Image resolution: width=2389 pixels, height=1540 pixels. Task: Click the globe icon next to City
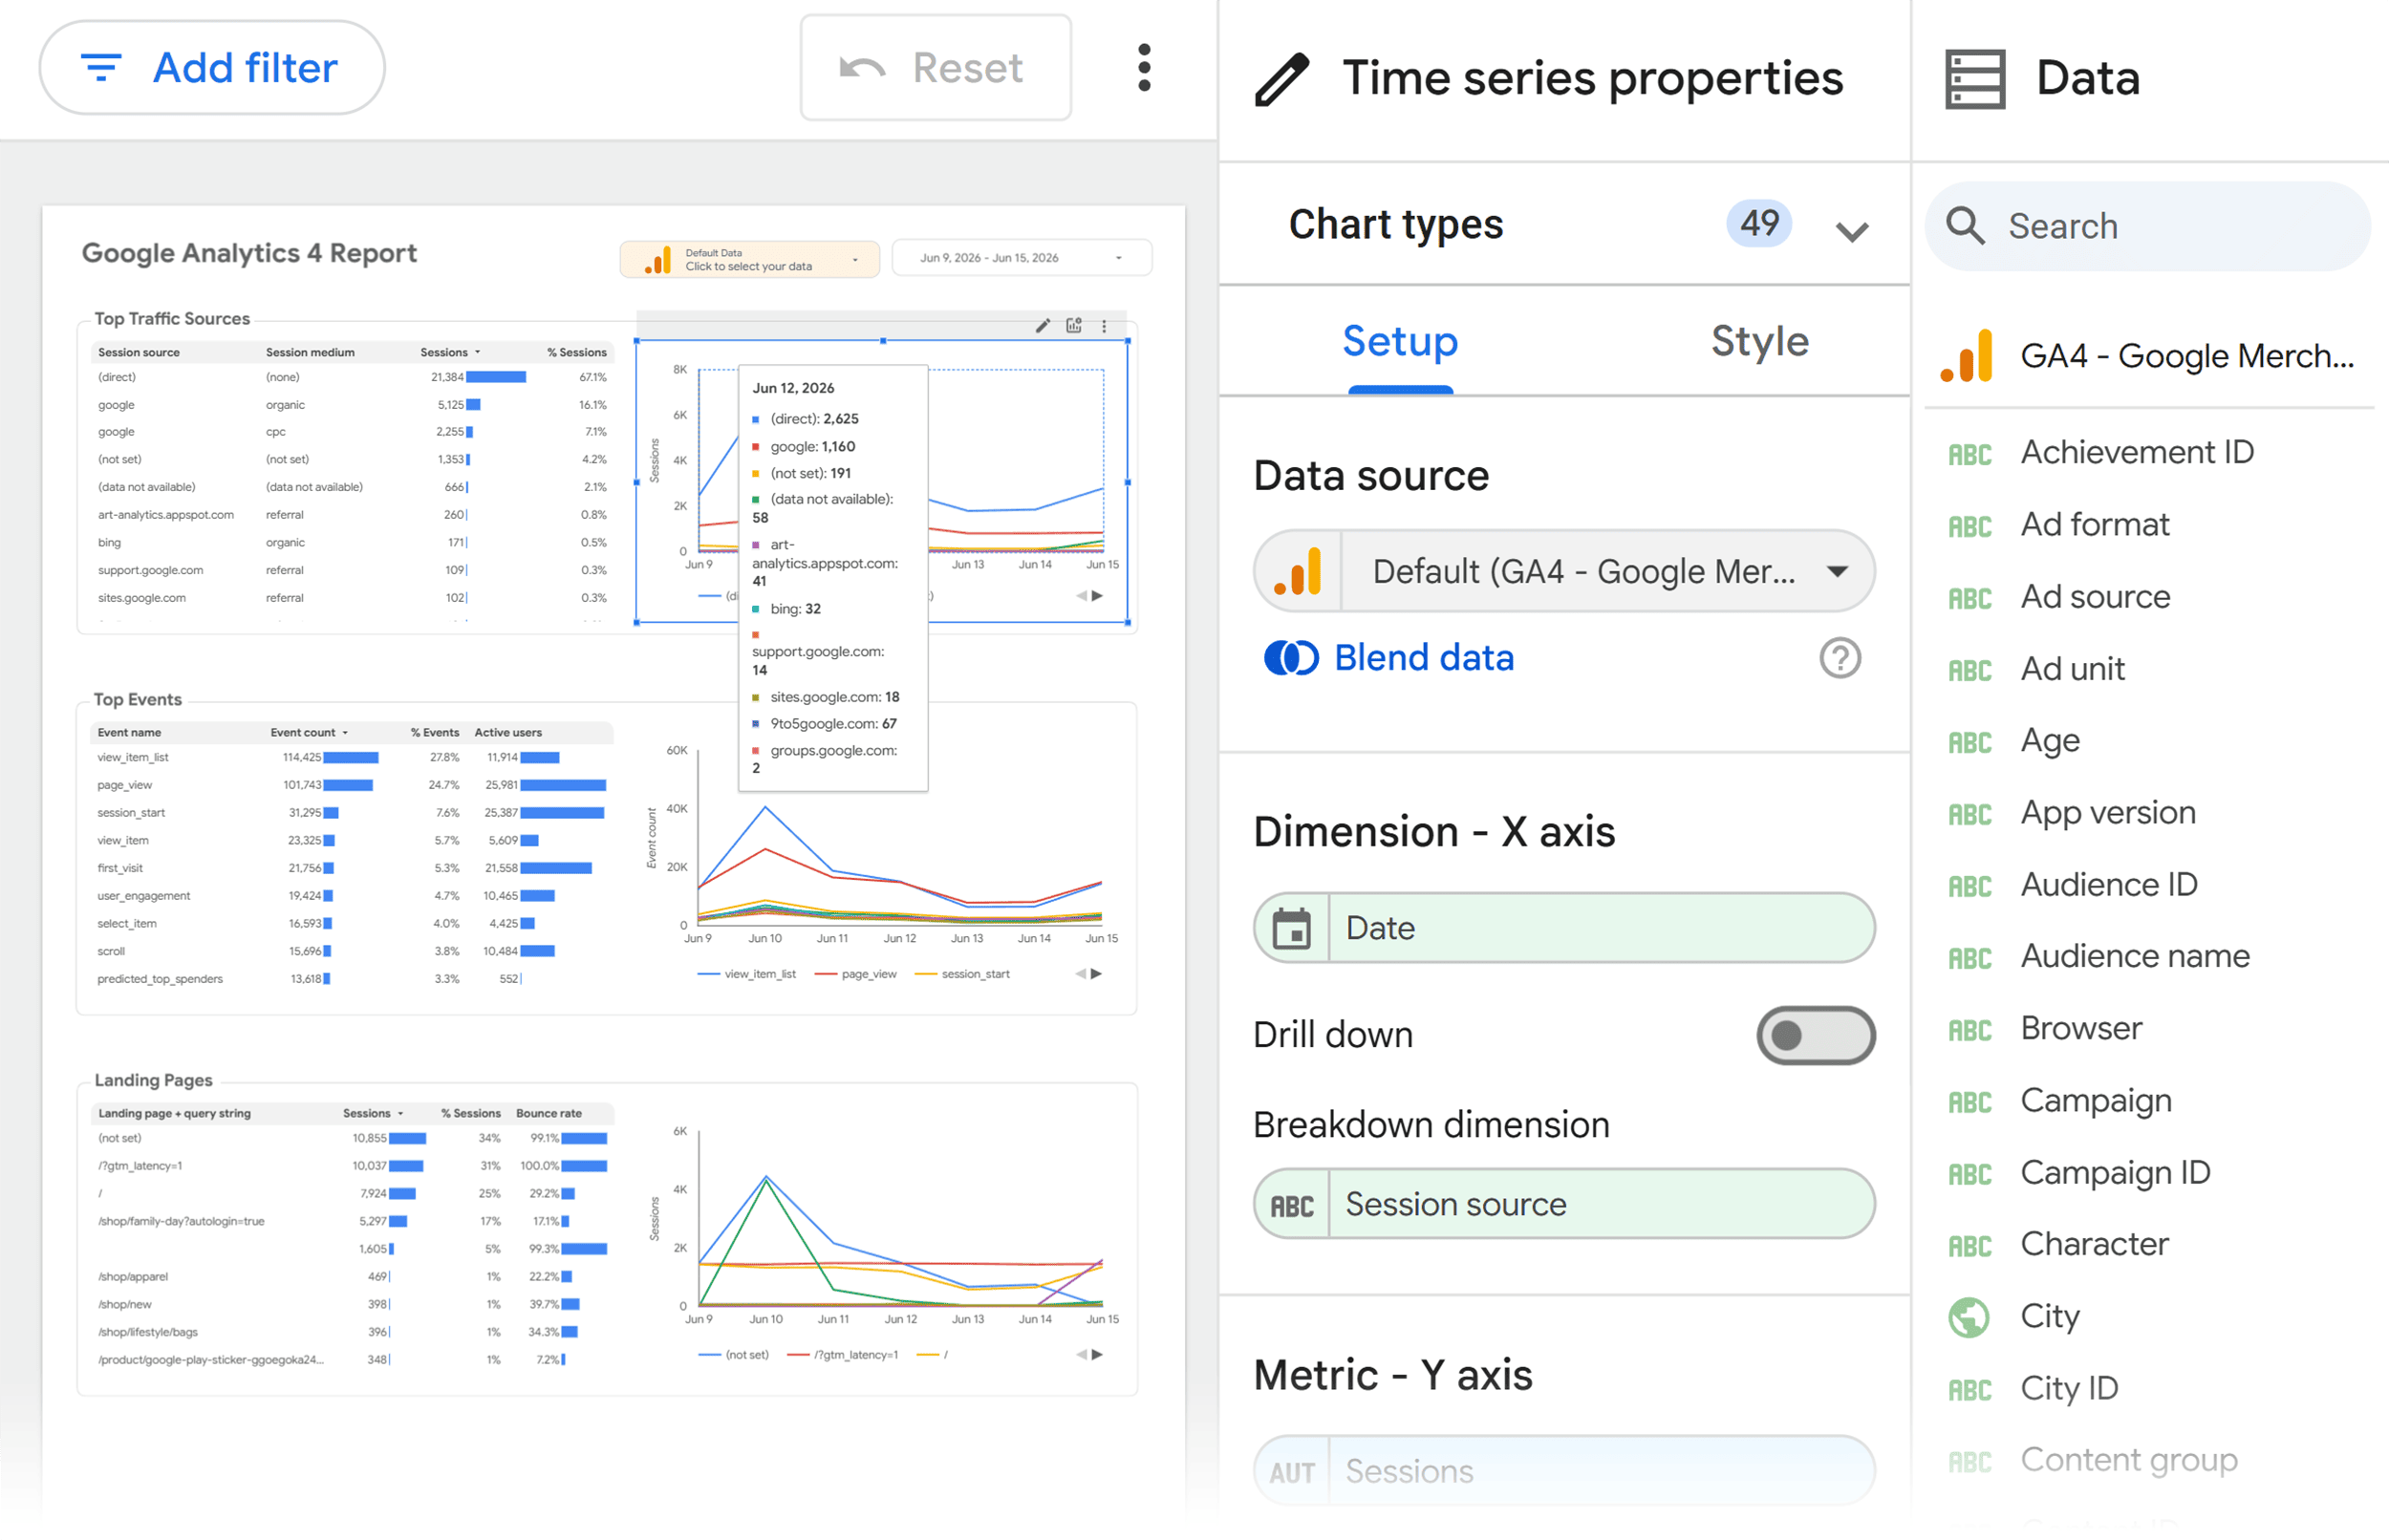pyautogui.click(x=1968, y=1317)
